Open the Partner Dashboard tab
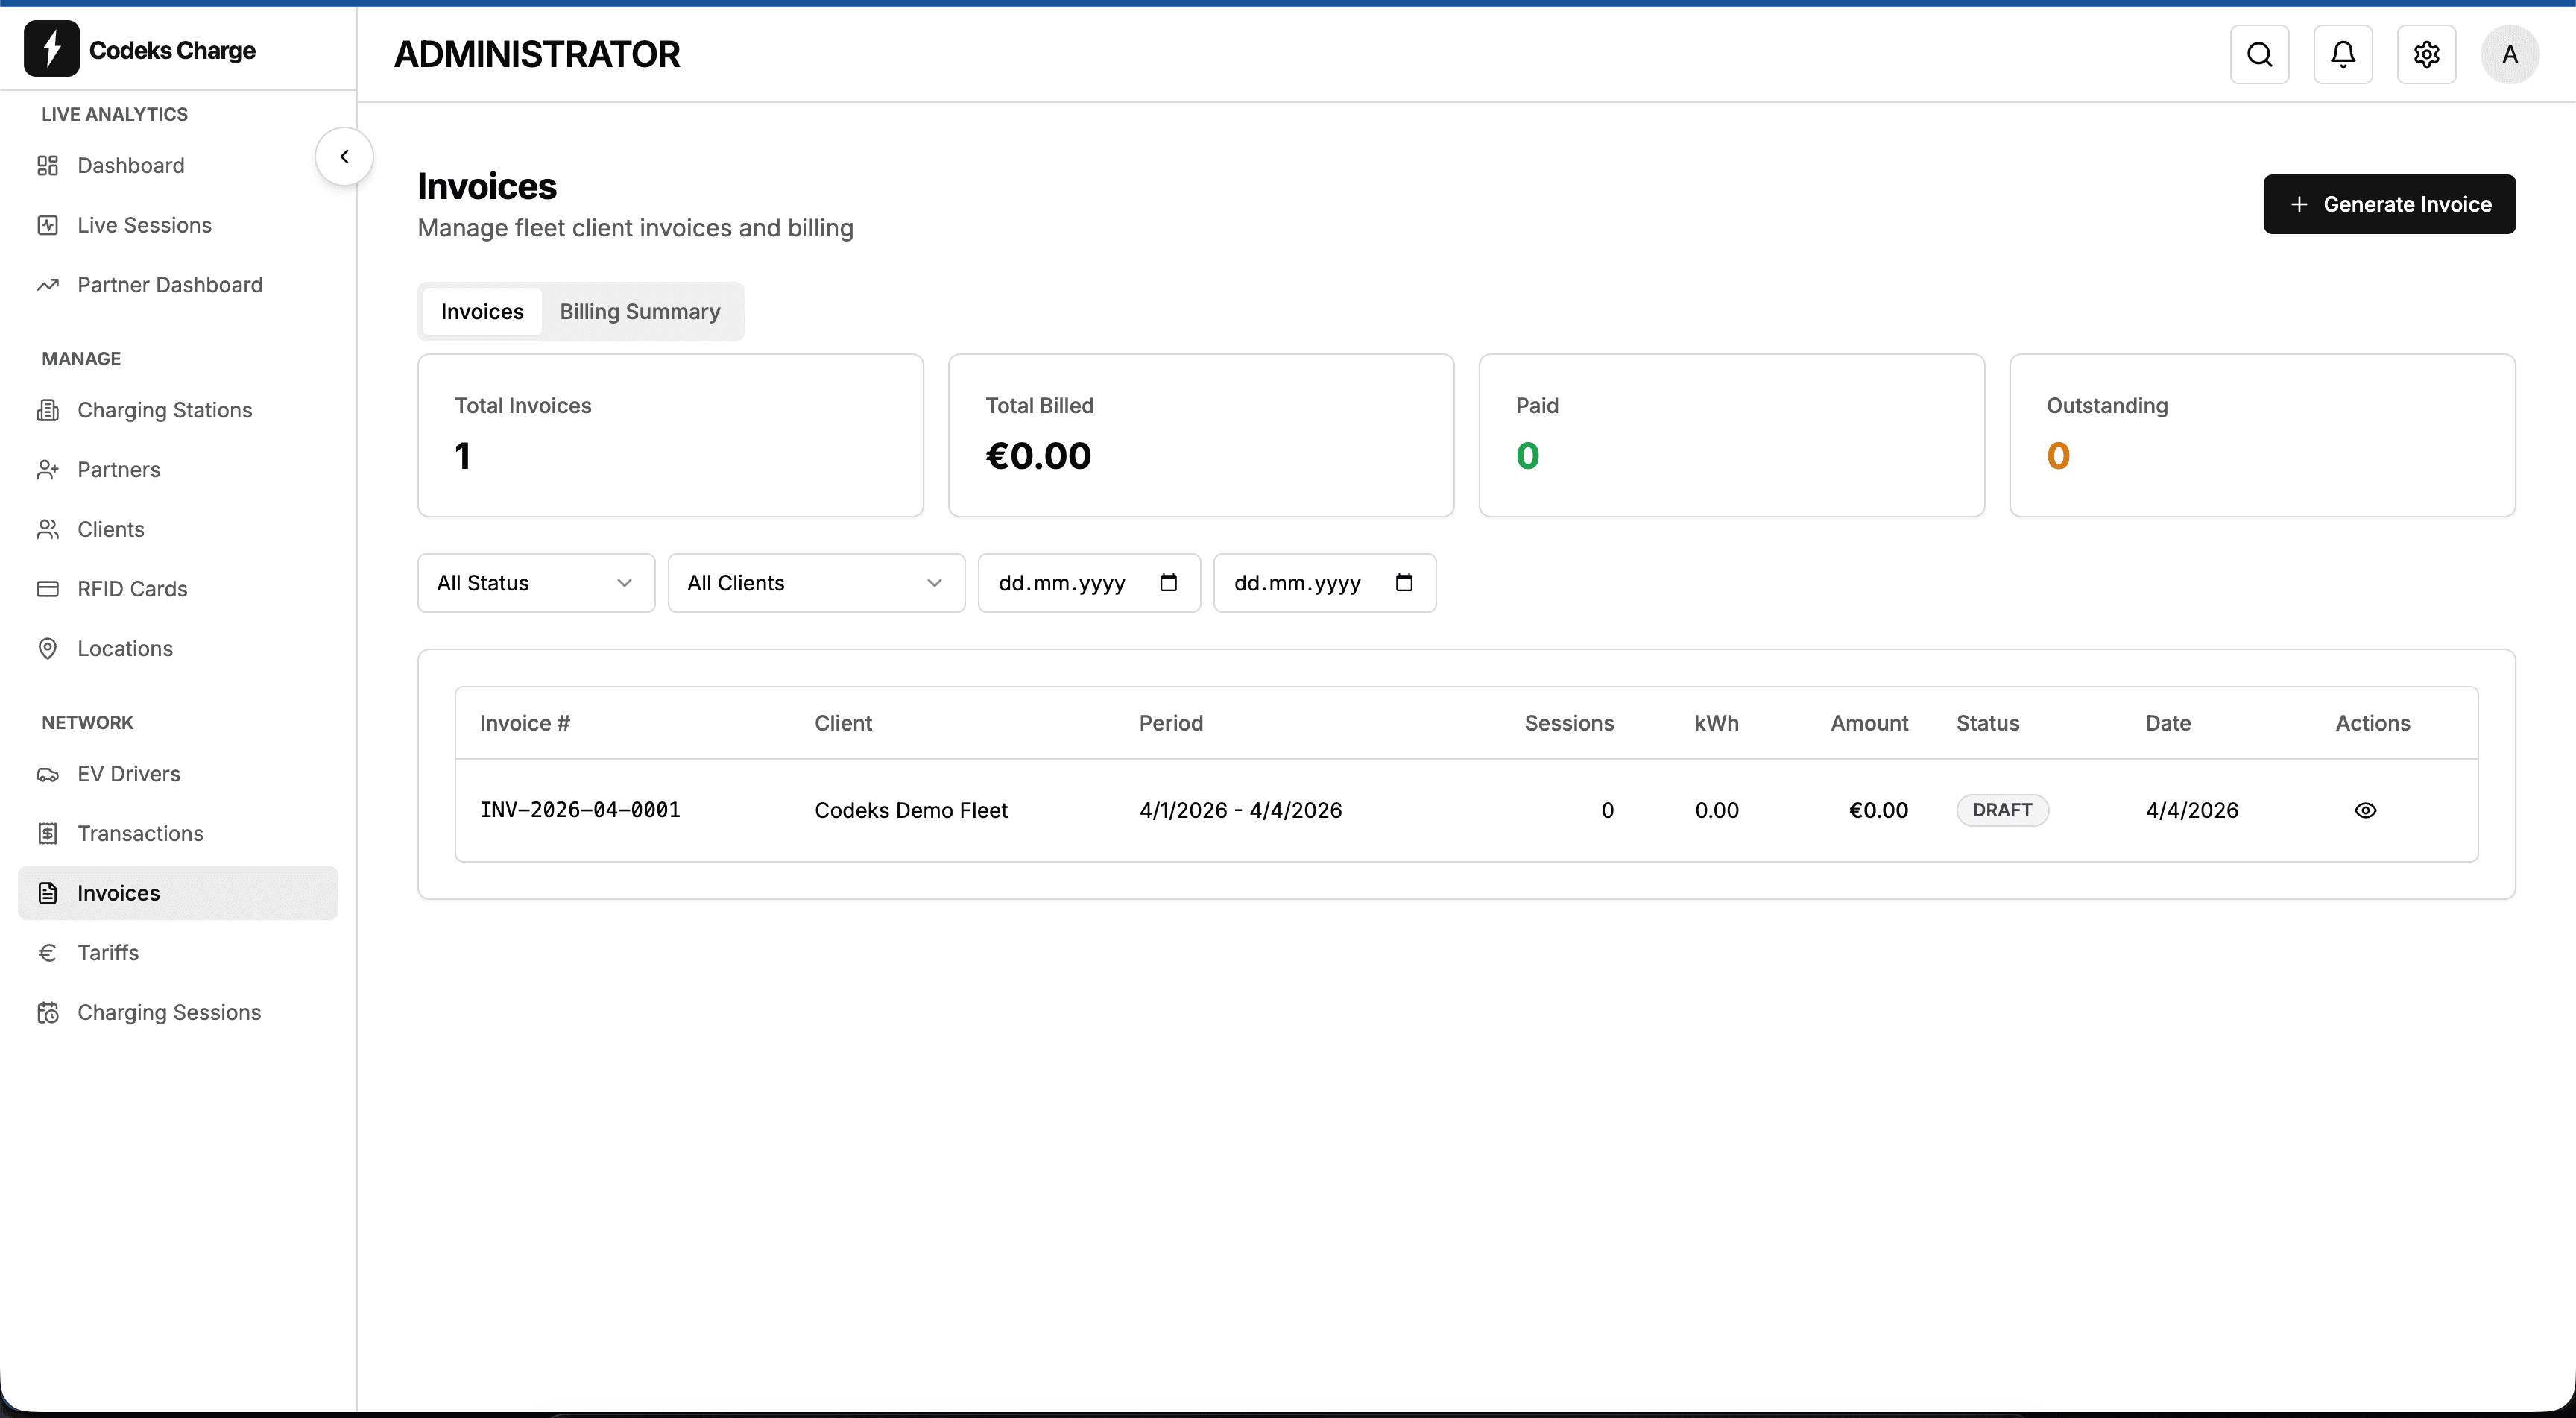Image resolution: width=2576 pixels, height=1418 pixels. click(170, 285)
